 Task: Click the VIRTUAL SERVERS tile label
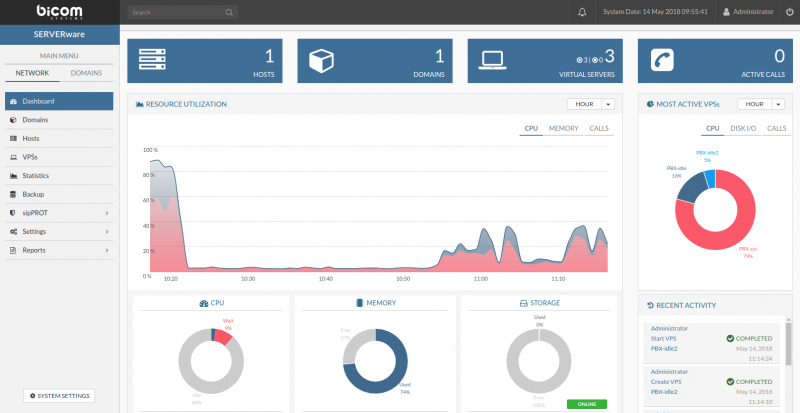(587, 75)
